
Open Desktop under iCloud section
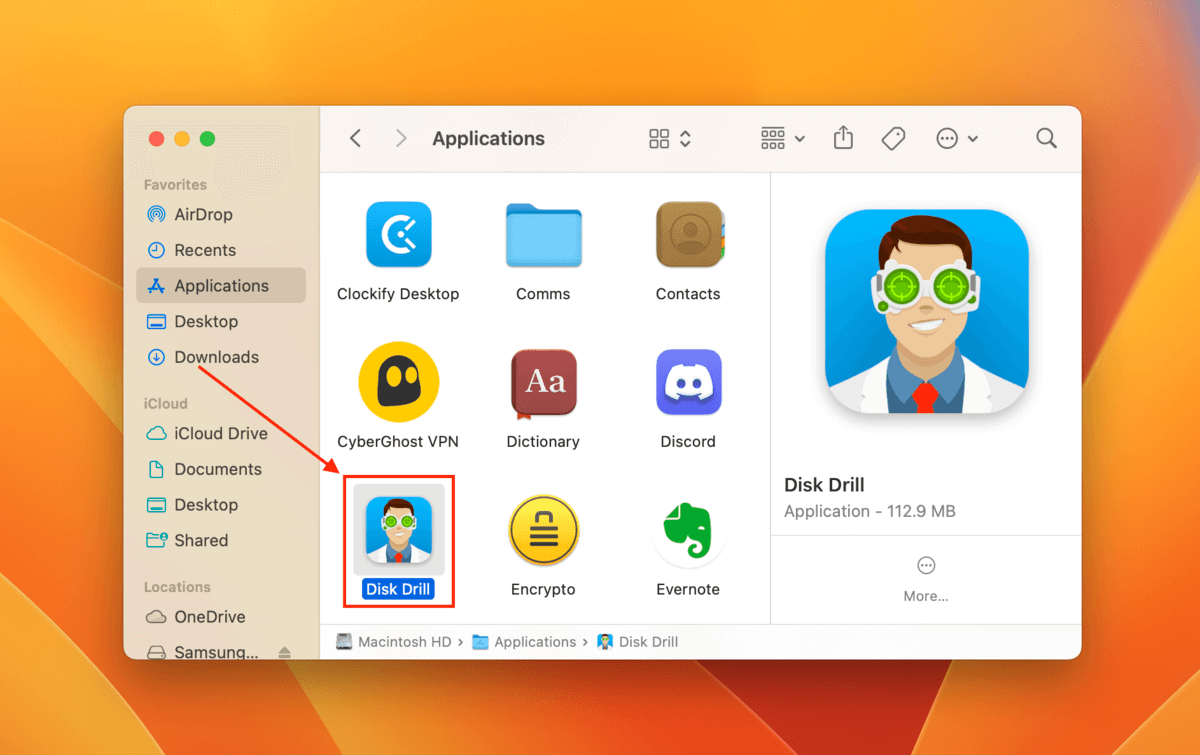(221, 505)
